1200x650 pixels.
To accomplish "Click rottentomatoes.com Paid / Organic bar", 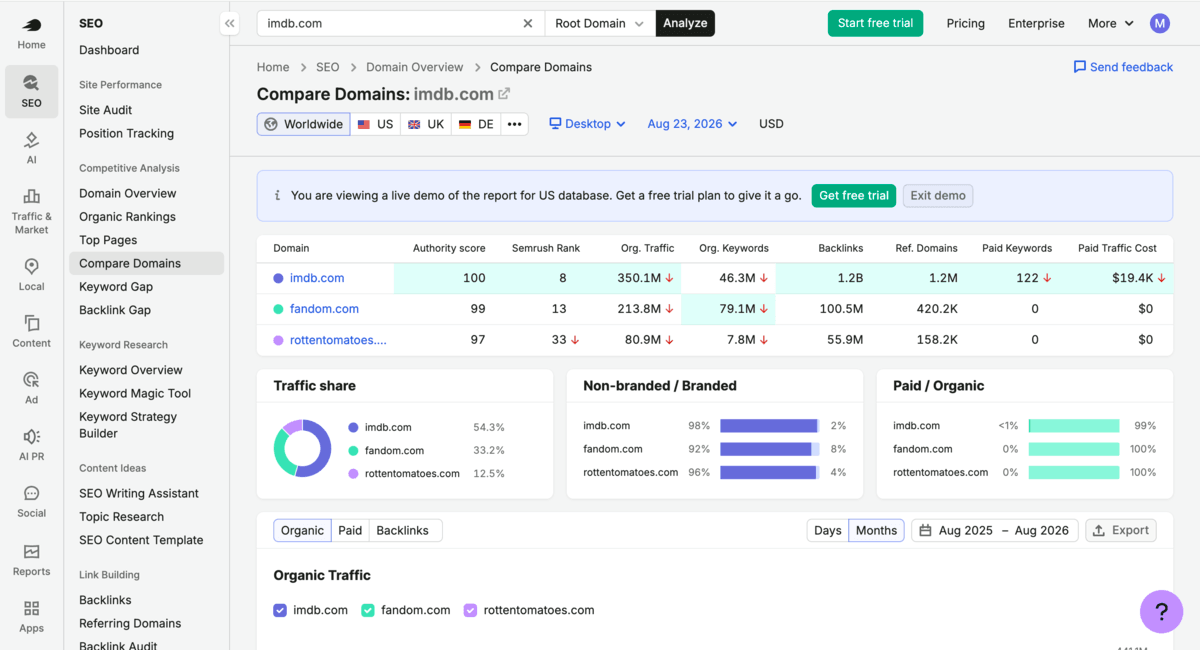I will point(1075,472).
